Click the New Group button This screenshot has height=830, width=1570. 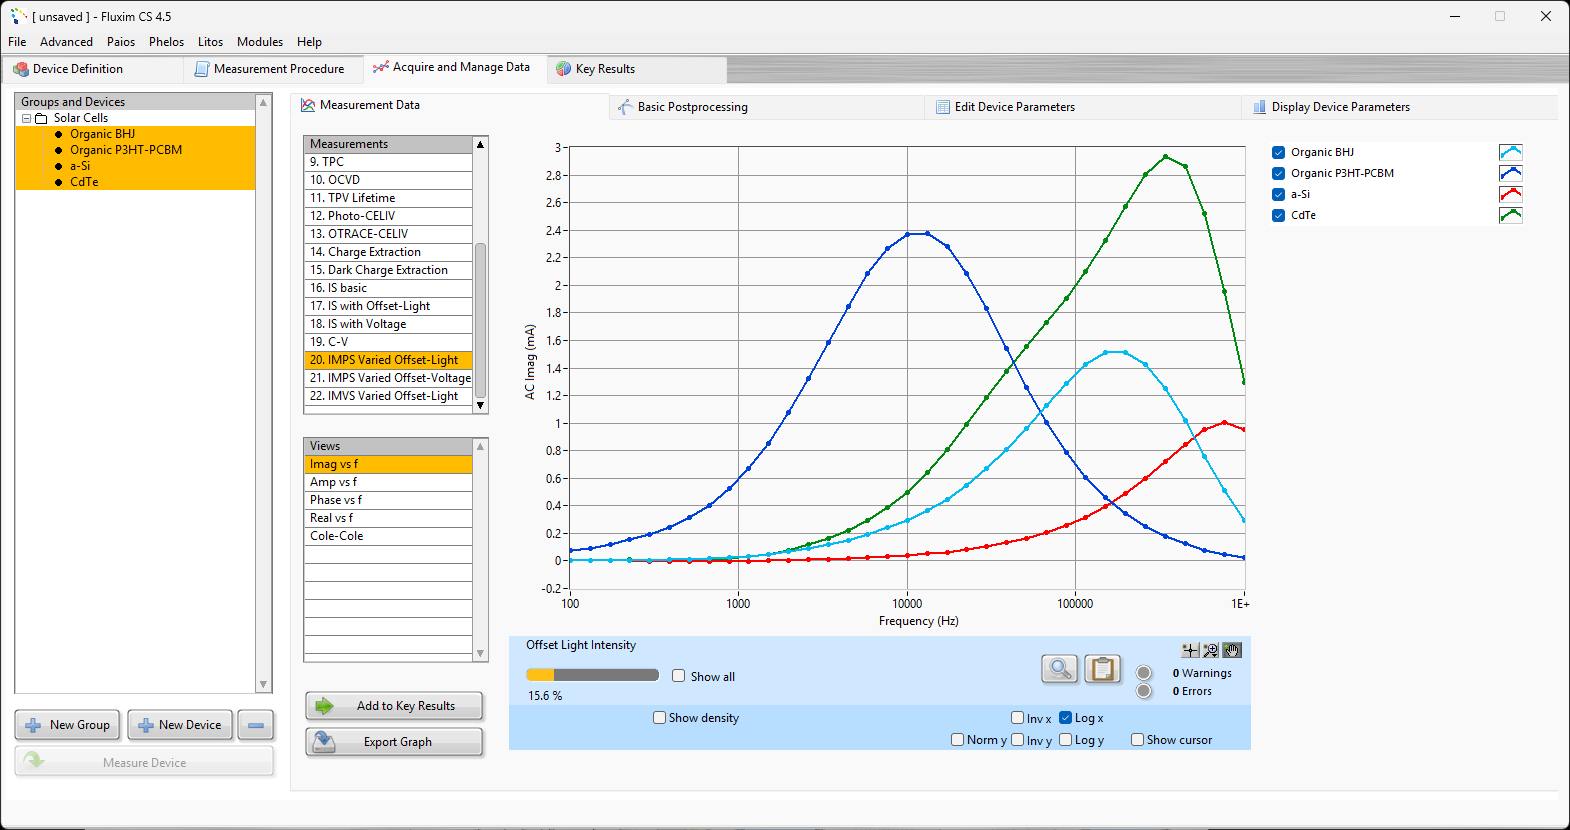point(68,725)
